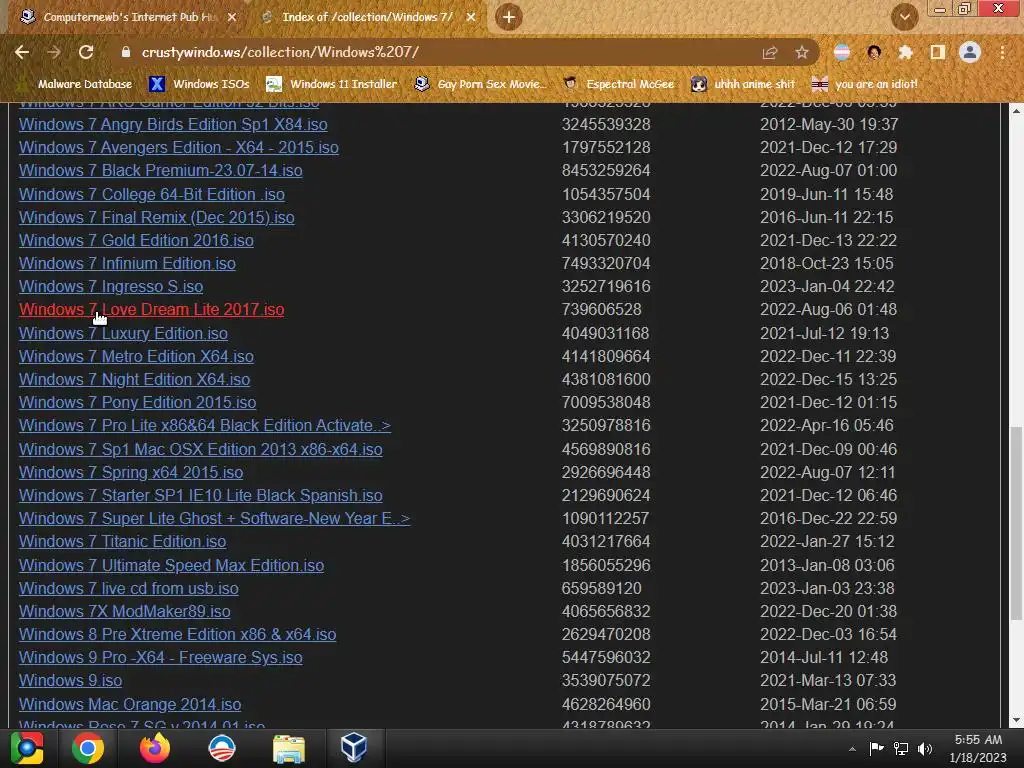Share this page from address bar

(770, 52)
